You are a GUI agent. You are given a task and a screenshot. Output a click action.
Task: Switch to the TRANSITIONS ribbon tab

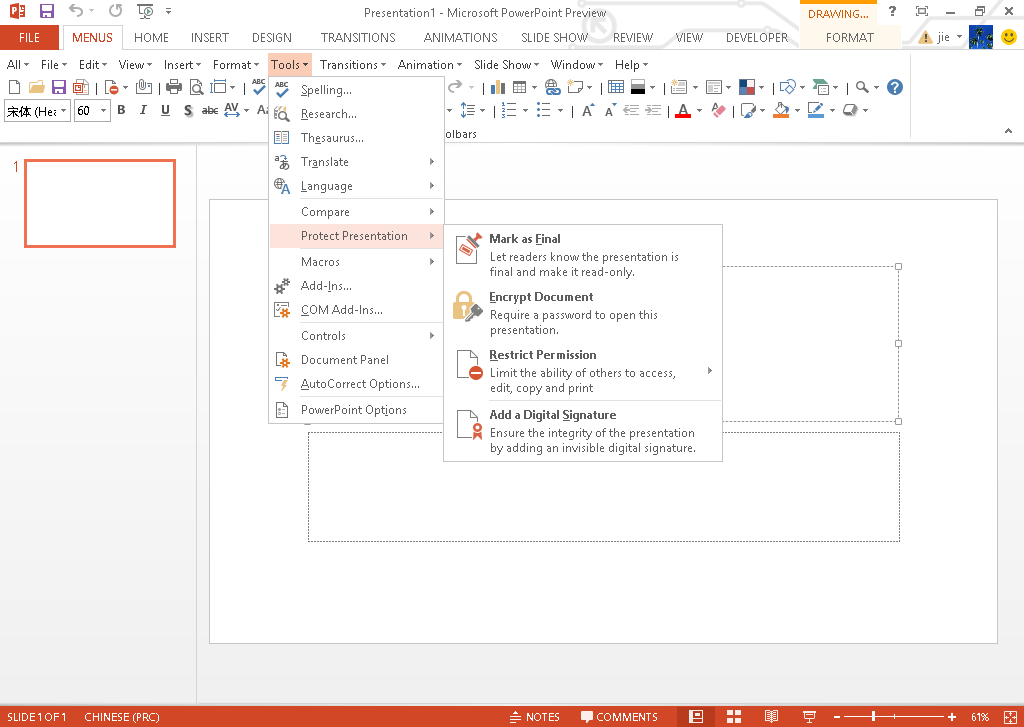point(358,37)
